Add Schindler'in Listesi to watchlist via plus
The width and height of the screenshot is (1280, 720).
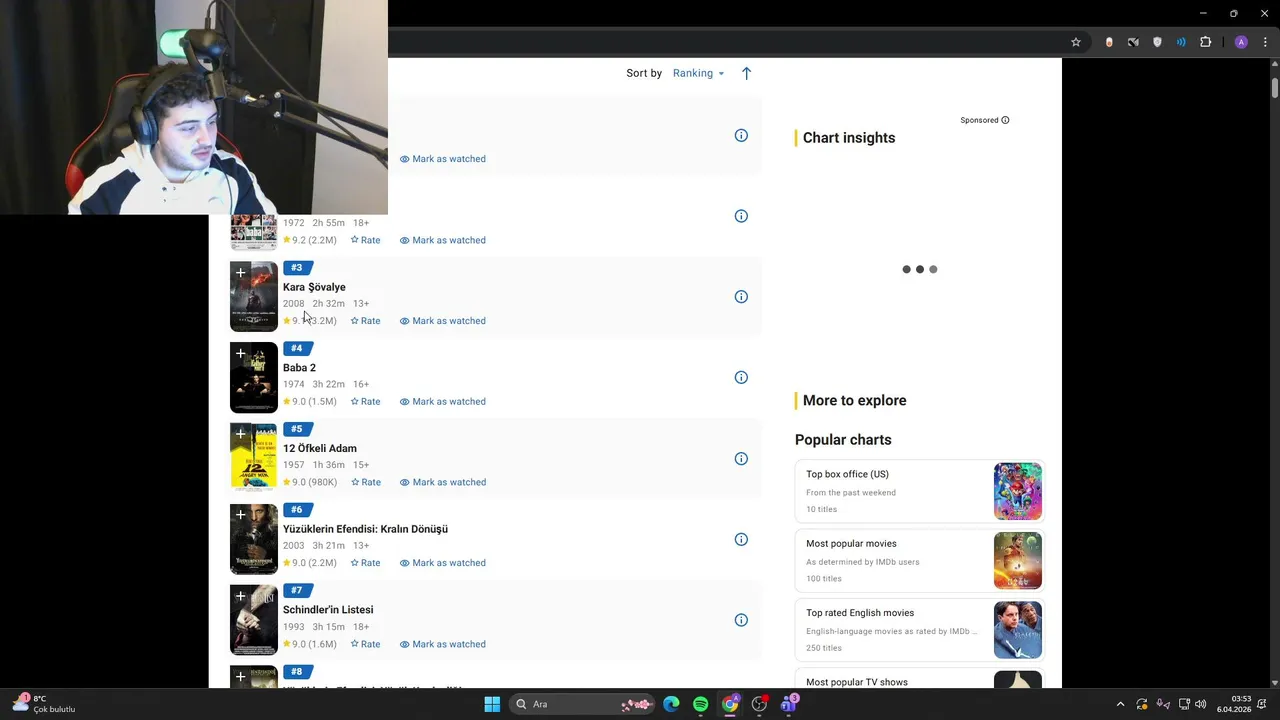click(240, 596)
